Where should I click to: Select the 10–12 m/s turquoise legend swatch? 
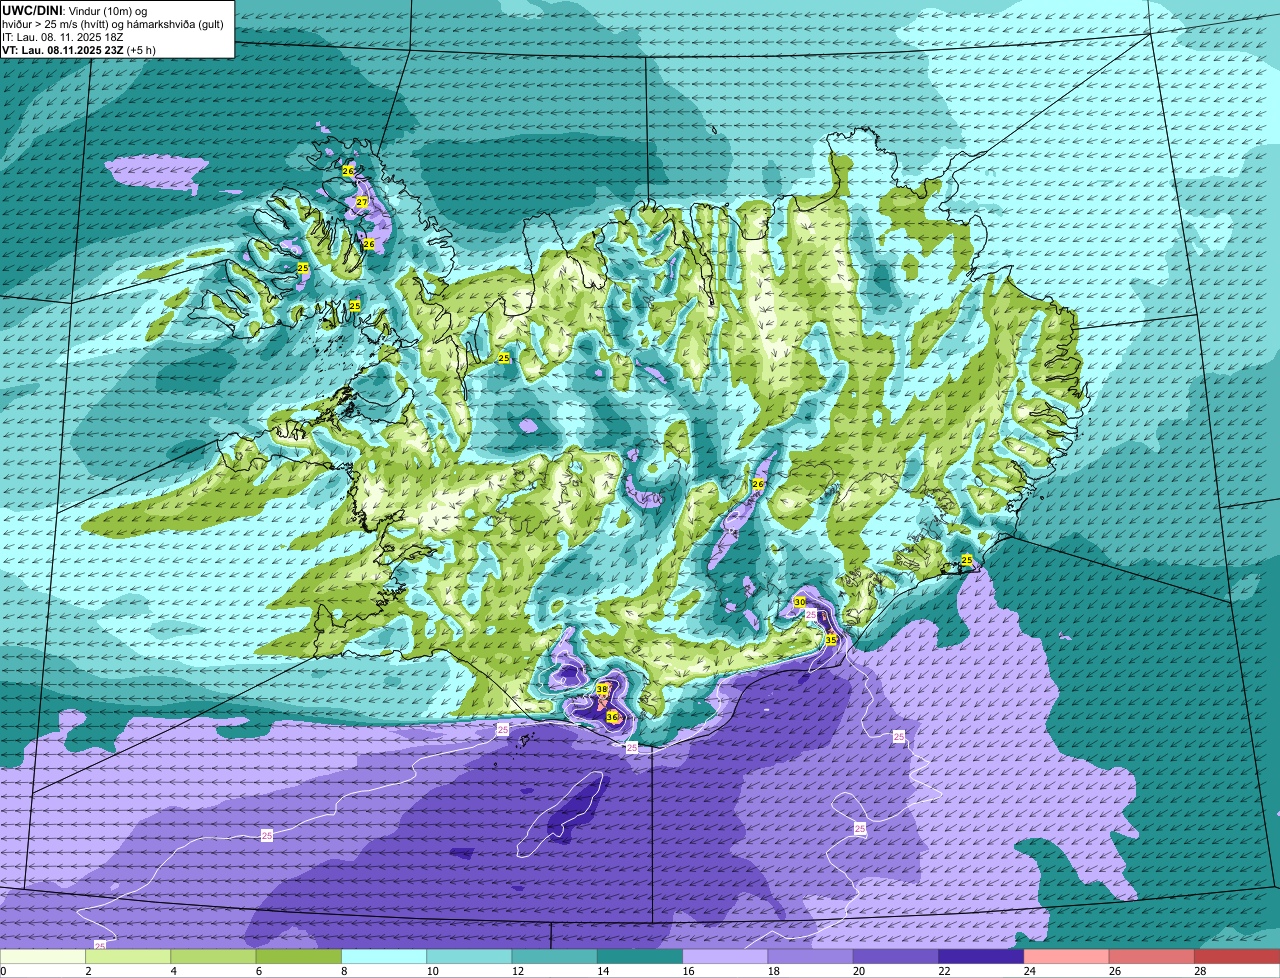coord(469,956)
